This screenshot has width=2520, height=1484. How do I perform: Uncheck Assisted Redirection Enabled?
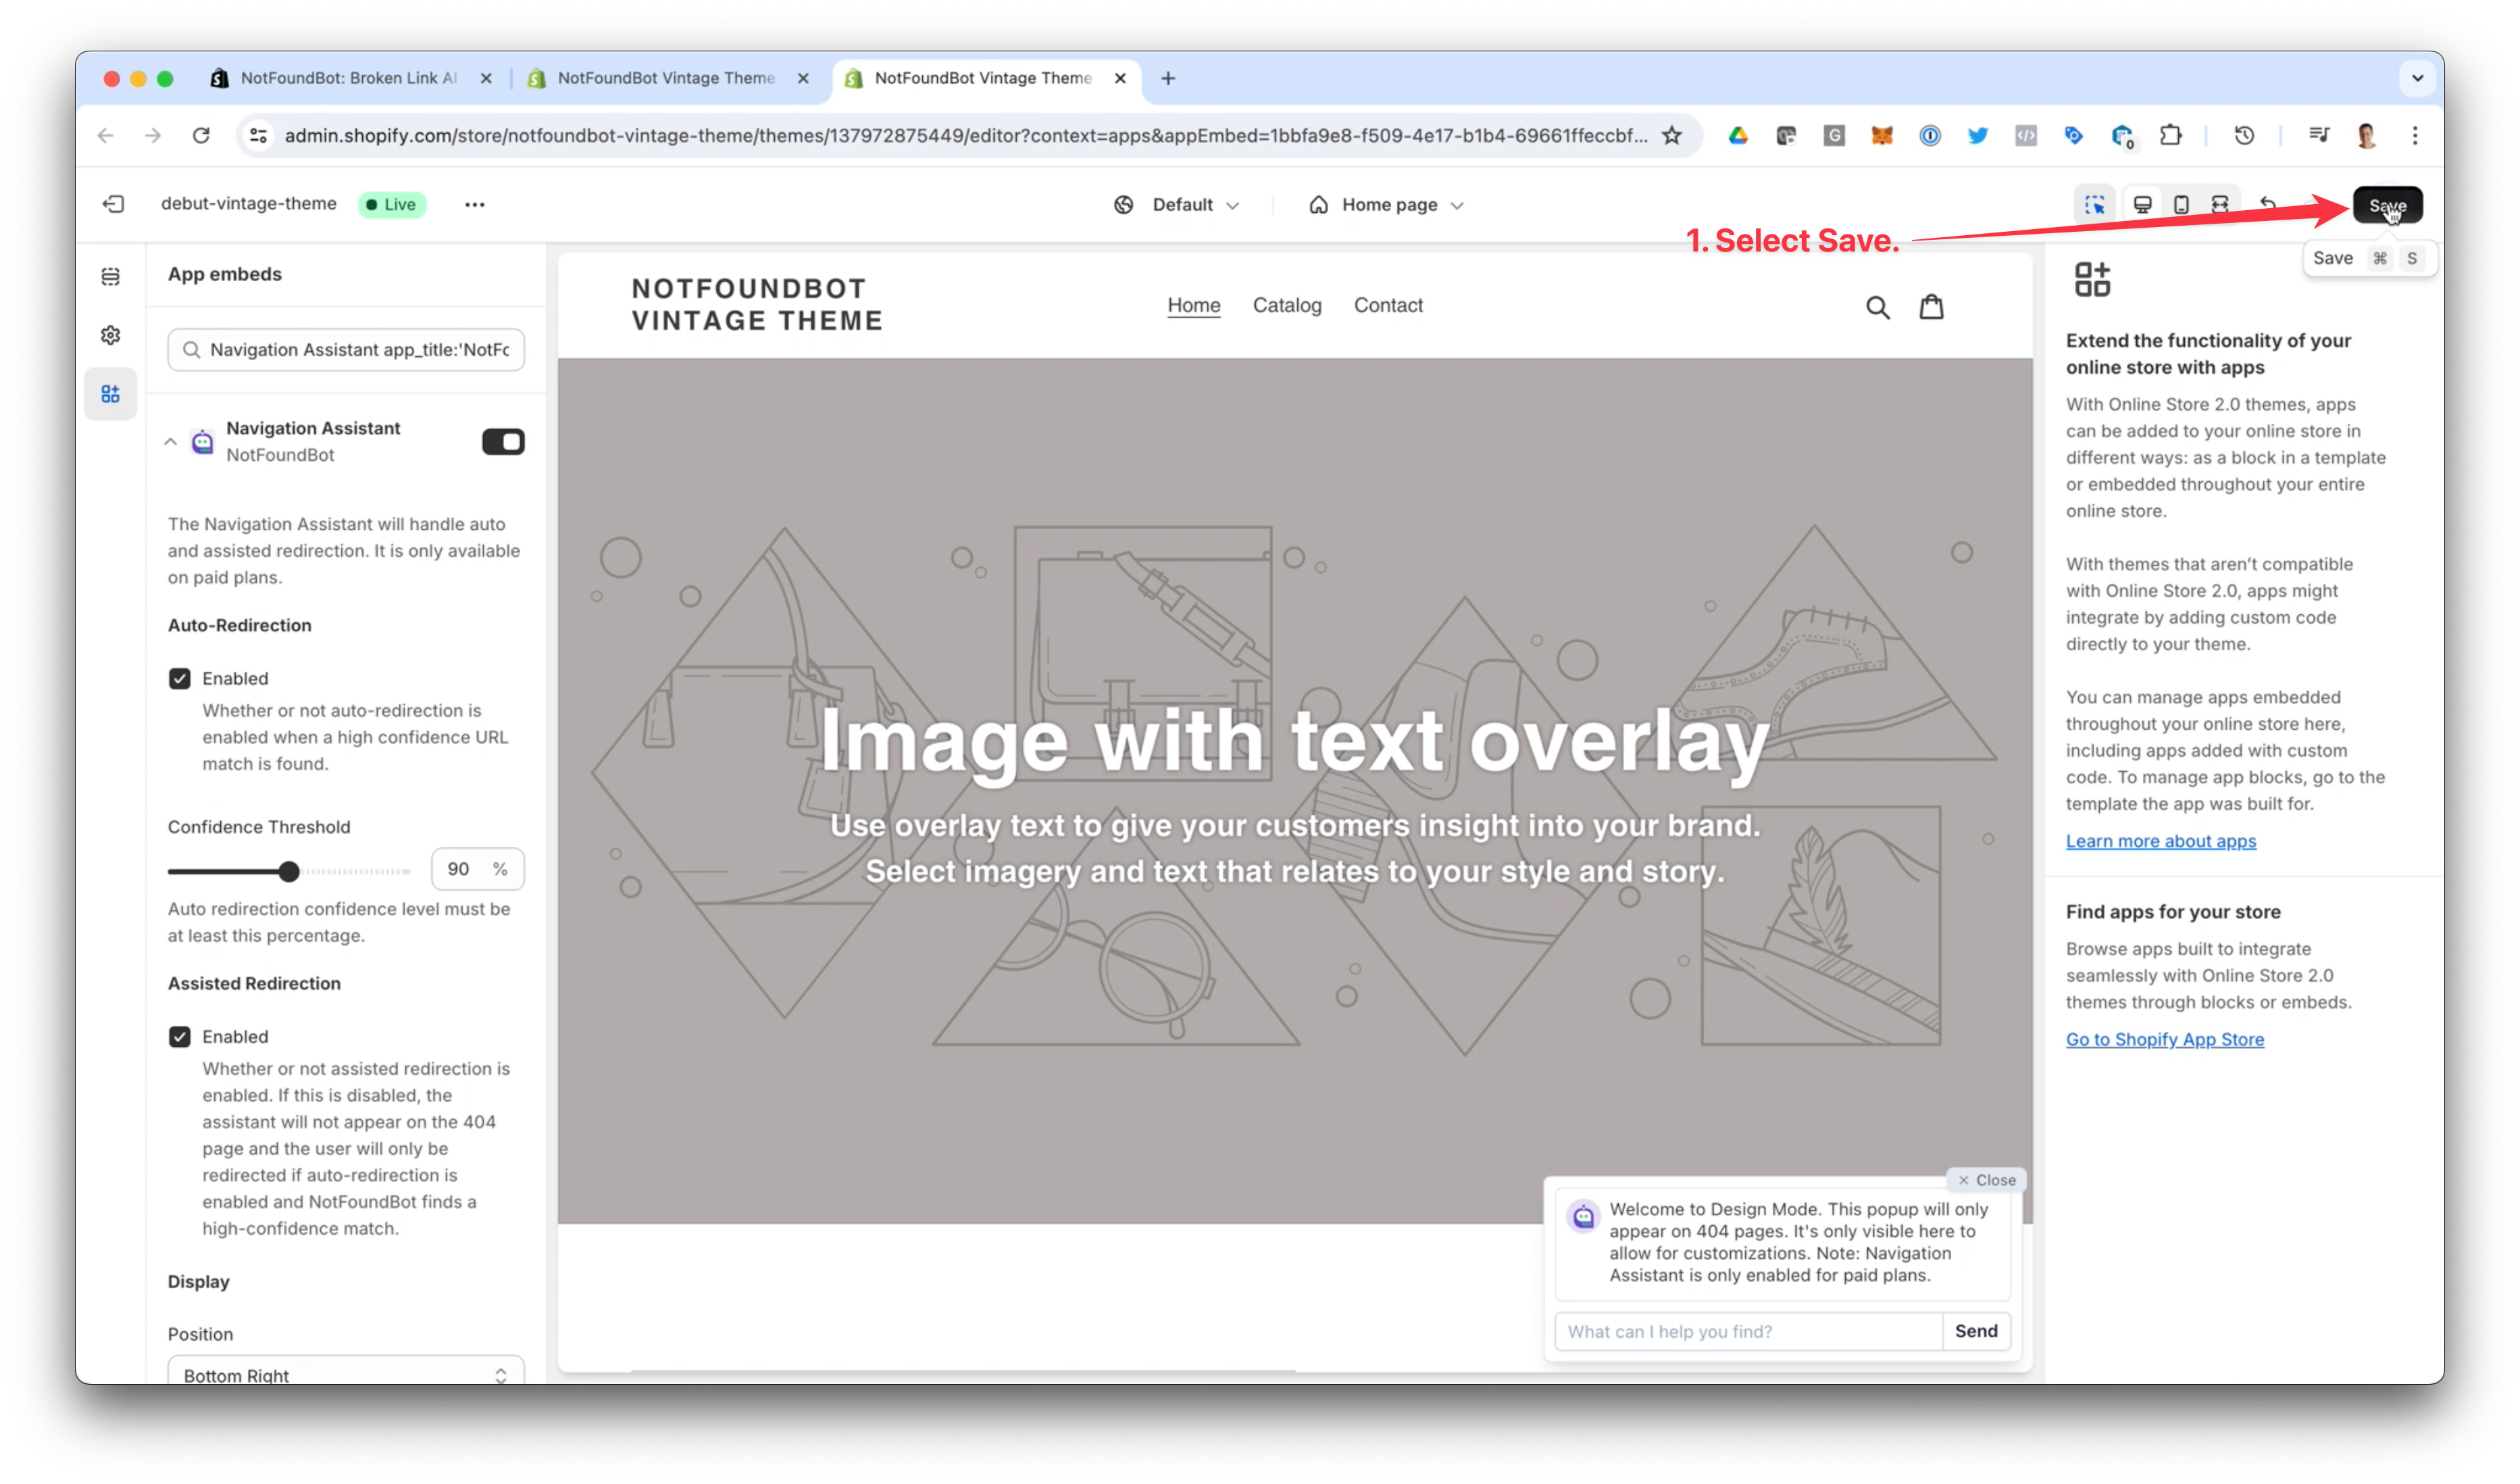pyautogui.click(x=180, y=1036)
